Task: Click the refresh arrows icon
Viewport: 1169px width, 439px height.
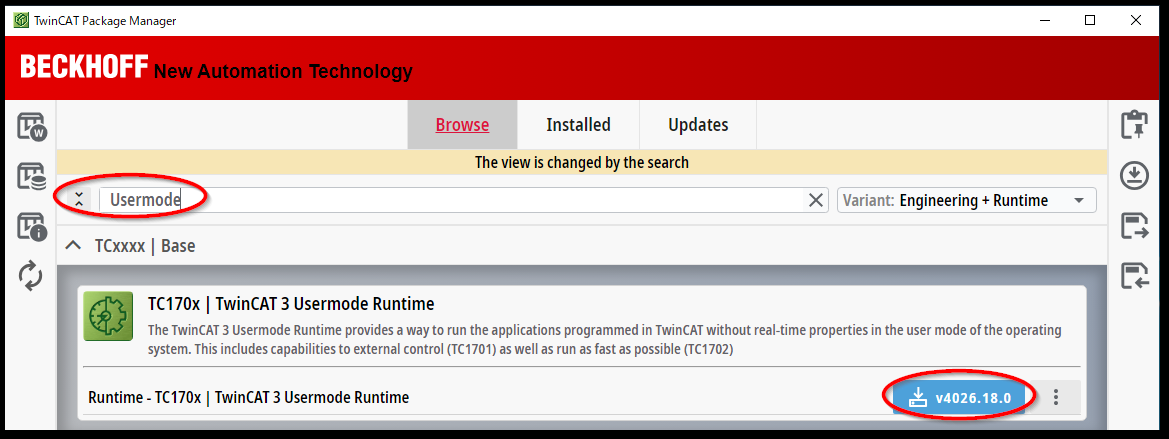Action: 31,275
